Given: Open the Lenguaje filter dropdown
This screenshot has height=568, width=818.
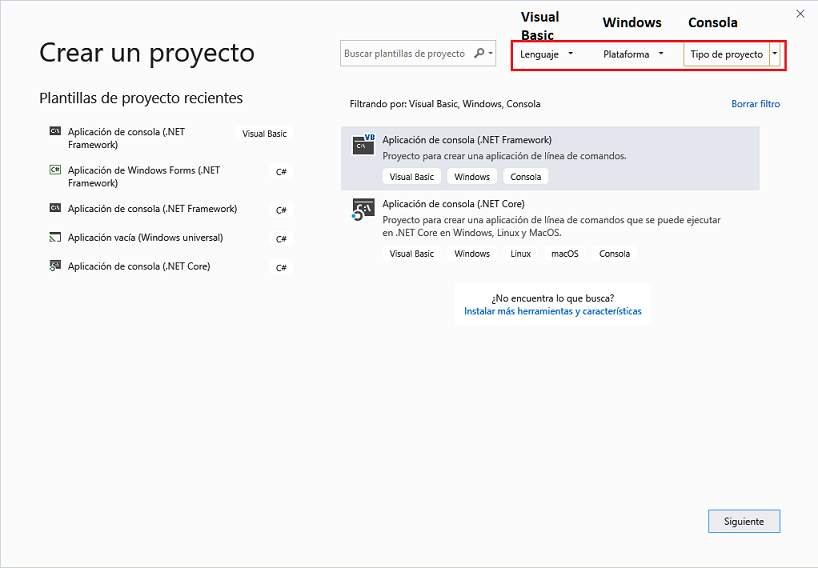Looking at the screenshot, I should click(x=546, y=54).
